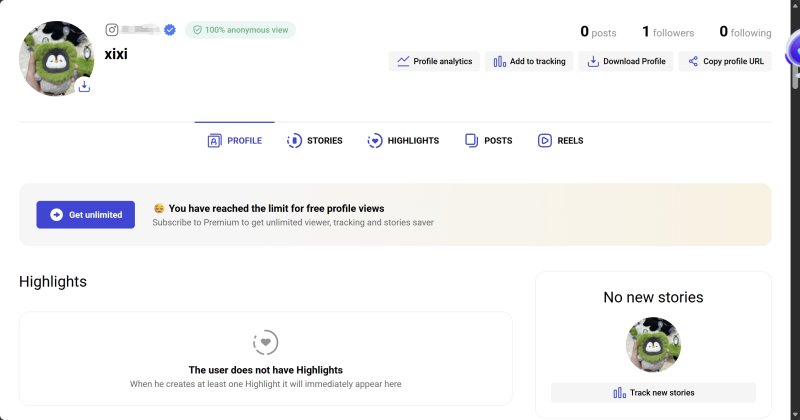Open the large penguin profile avatar
The height and width of the screenshot is (420, 800).
[x=56, y=58]
